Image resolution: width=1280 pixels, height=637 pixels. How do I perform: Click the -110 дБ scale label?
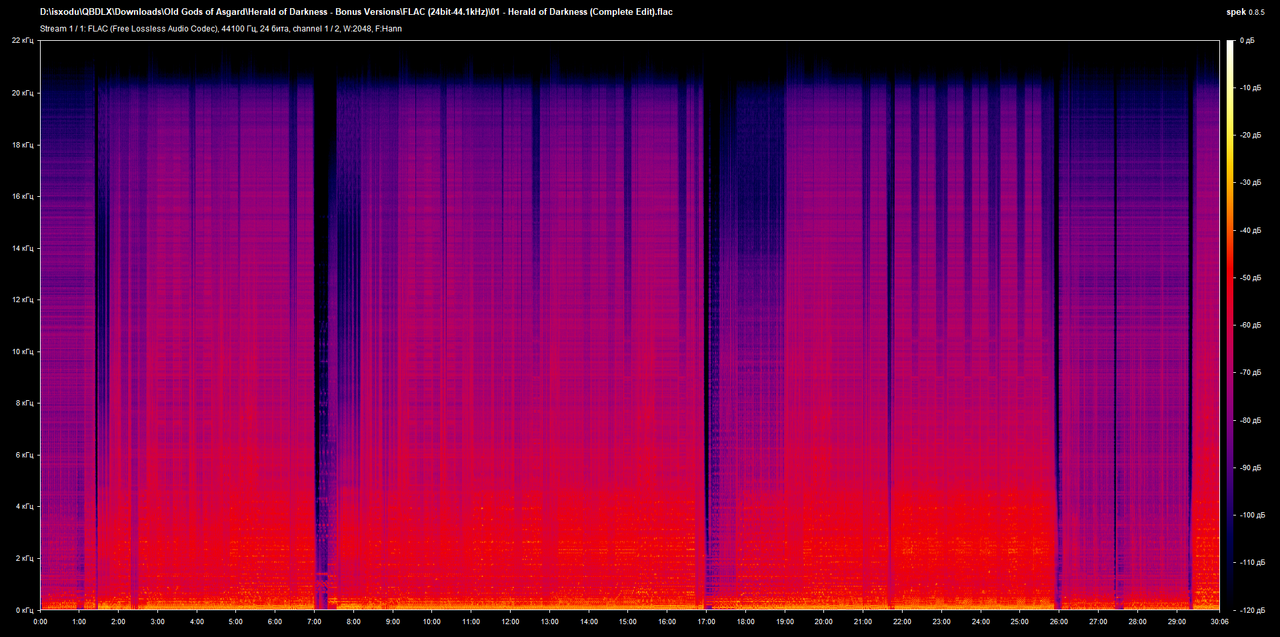[x=1252, y=563]
